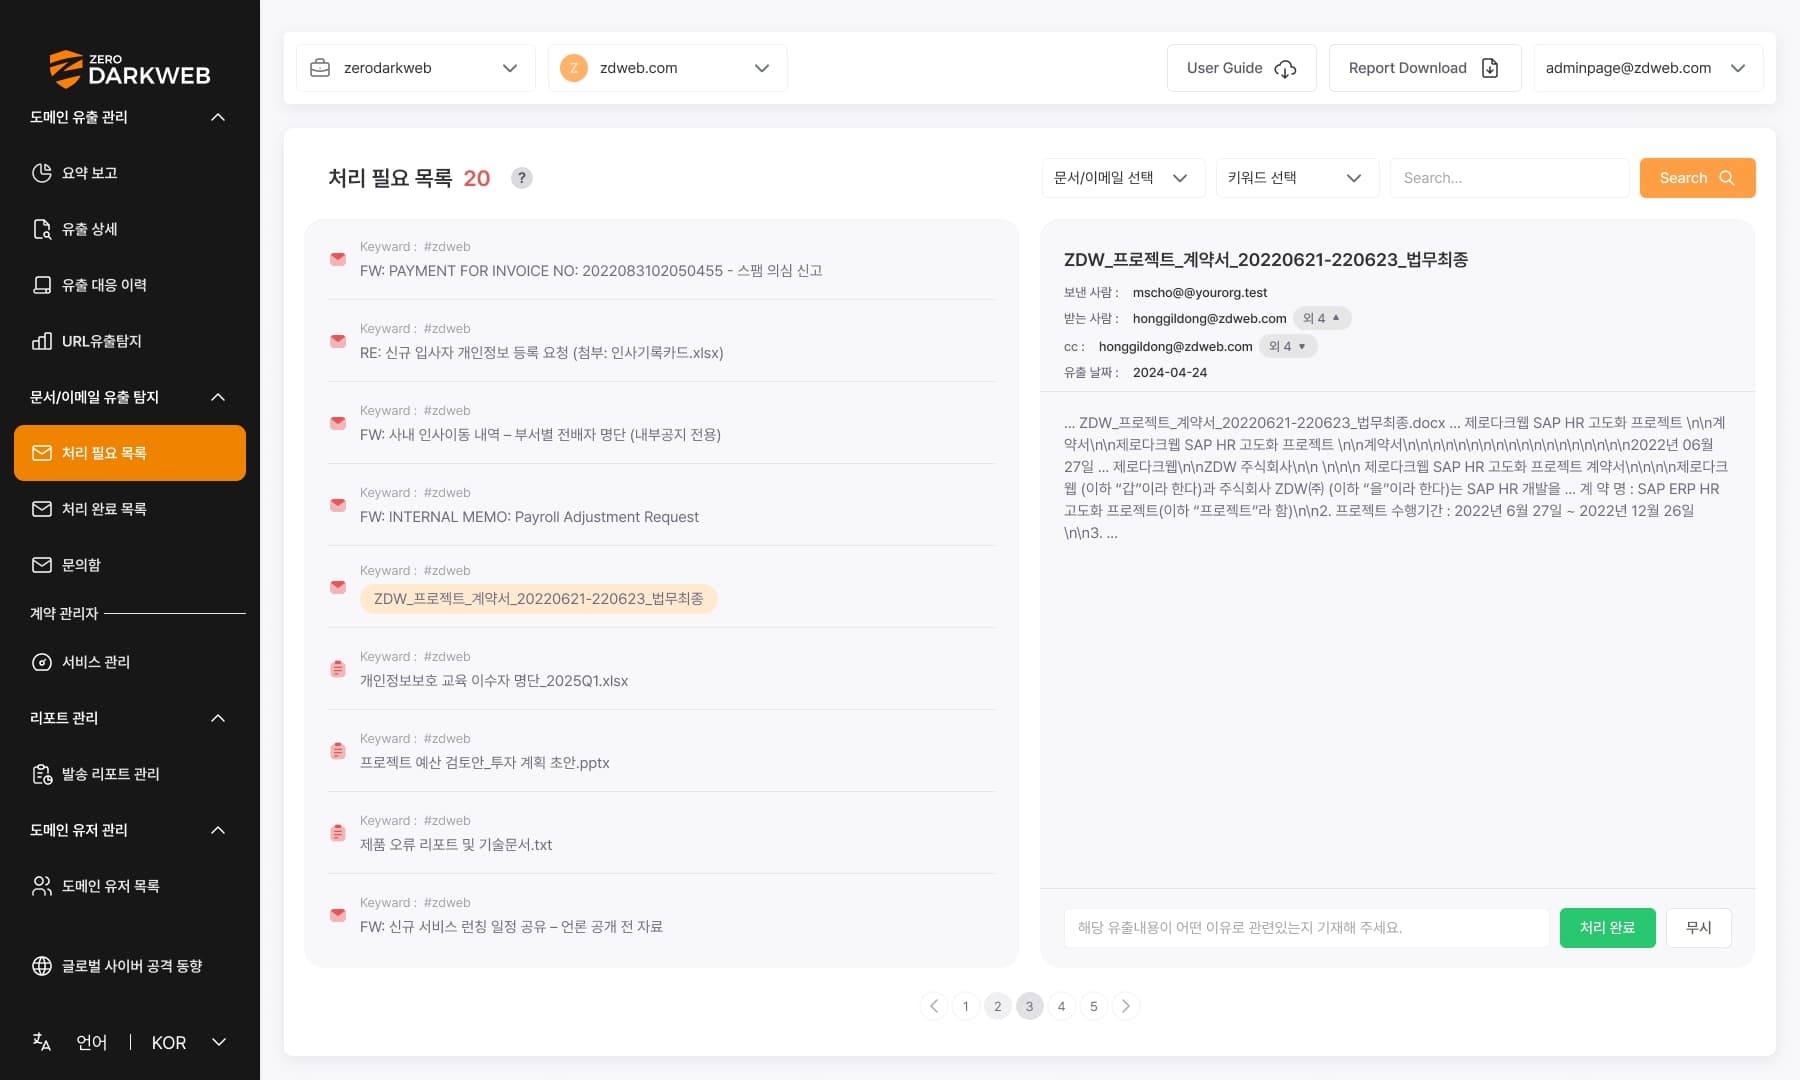Screen dimensions: 1800x1080
Task: Click the laptop icon for 유출 대응 이력
Action: coord(42,285)
